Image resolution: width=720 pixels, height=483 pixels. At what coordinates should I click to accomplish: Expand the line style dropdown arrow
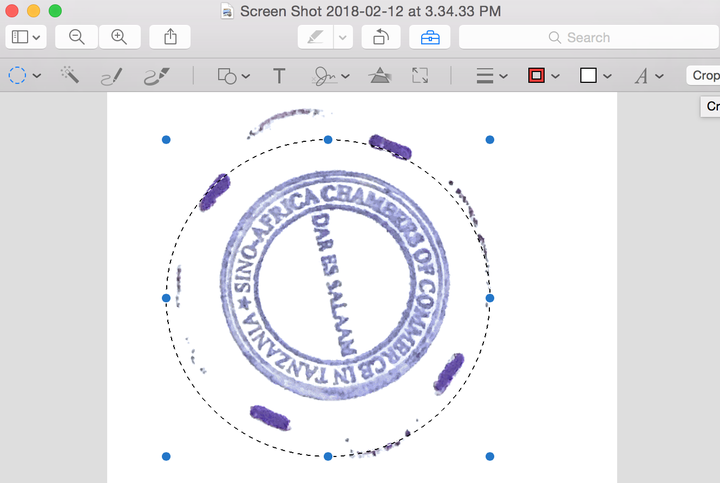pyautogui.click(x=504, y=76)
